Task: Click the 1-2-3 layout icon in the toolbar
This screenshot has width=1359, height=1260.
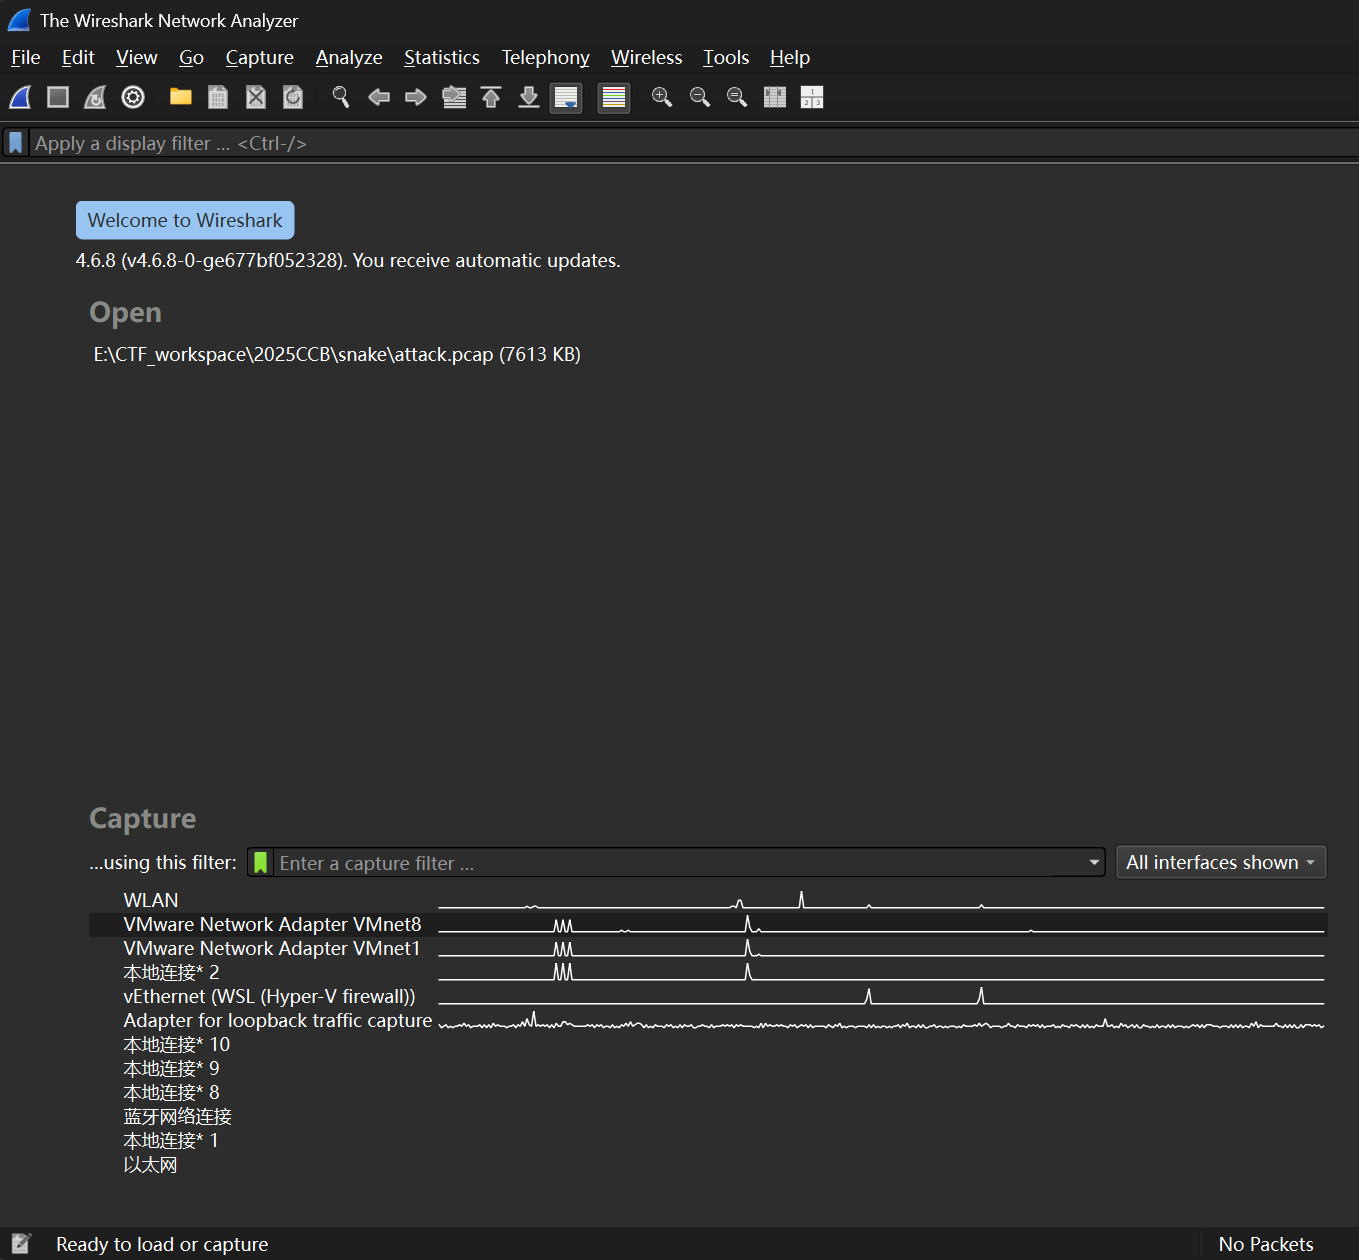Action: (x=812, y=97)
